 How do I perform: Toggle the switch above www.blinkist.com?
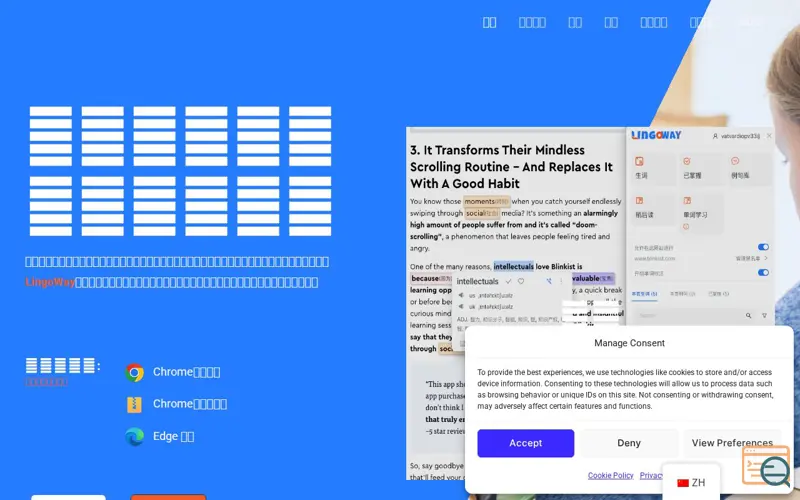point(763,247)
